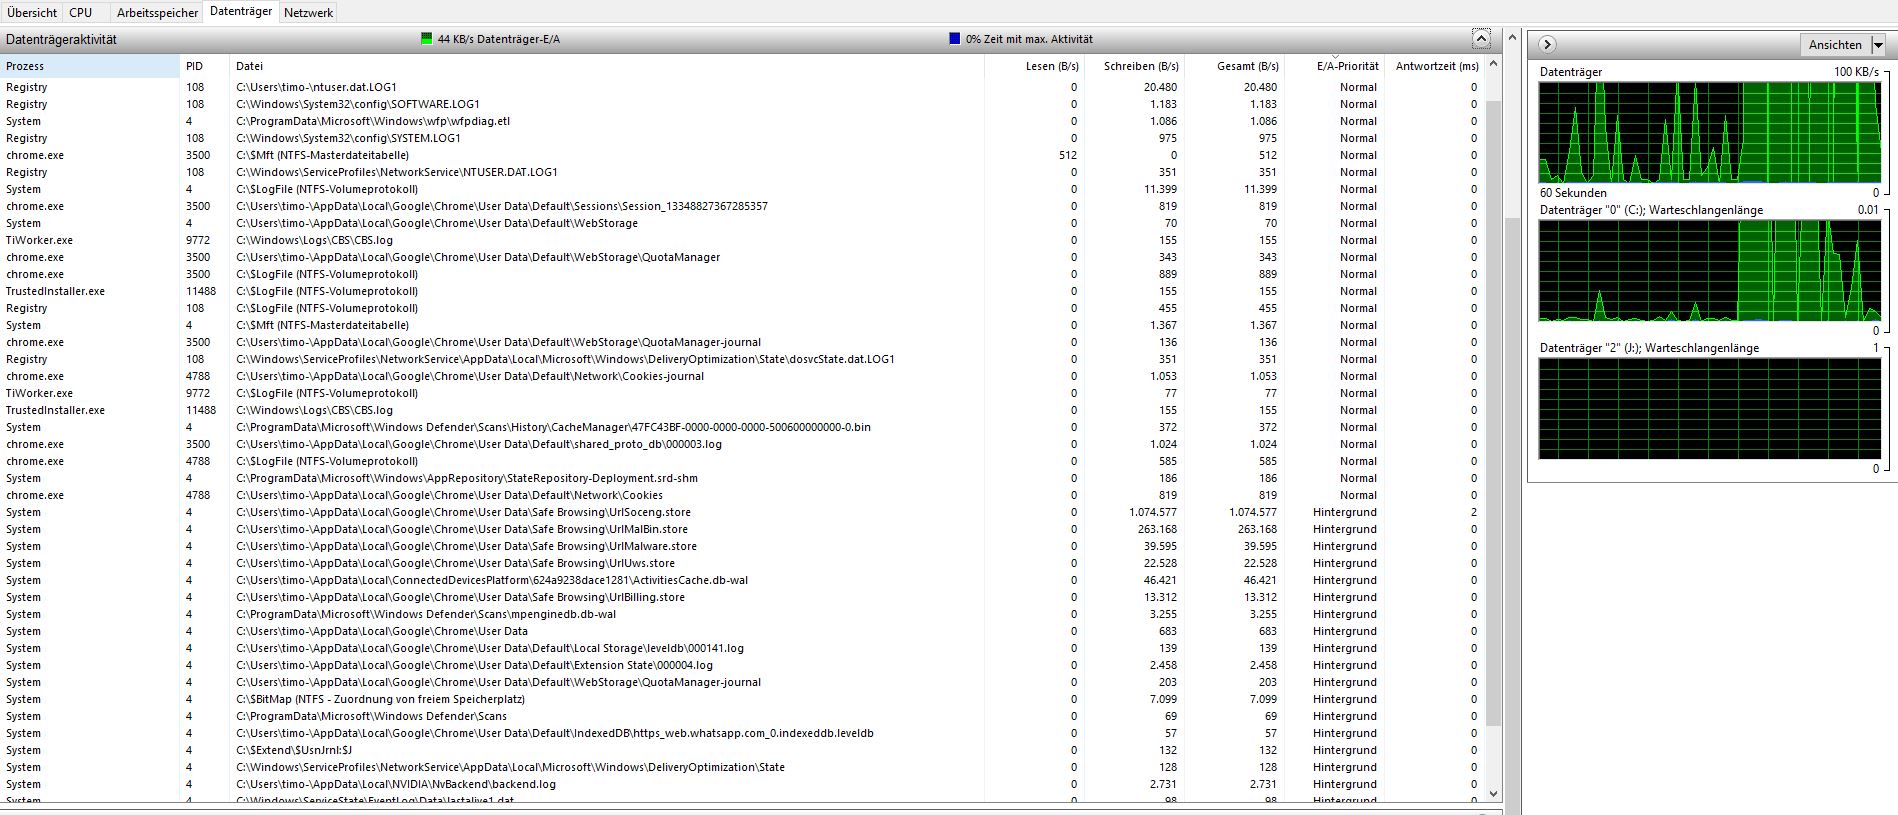Click PID 9772 in the CBS.log row

(198, 240)
